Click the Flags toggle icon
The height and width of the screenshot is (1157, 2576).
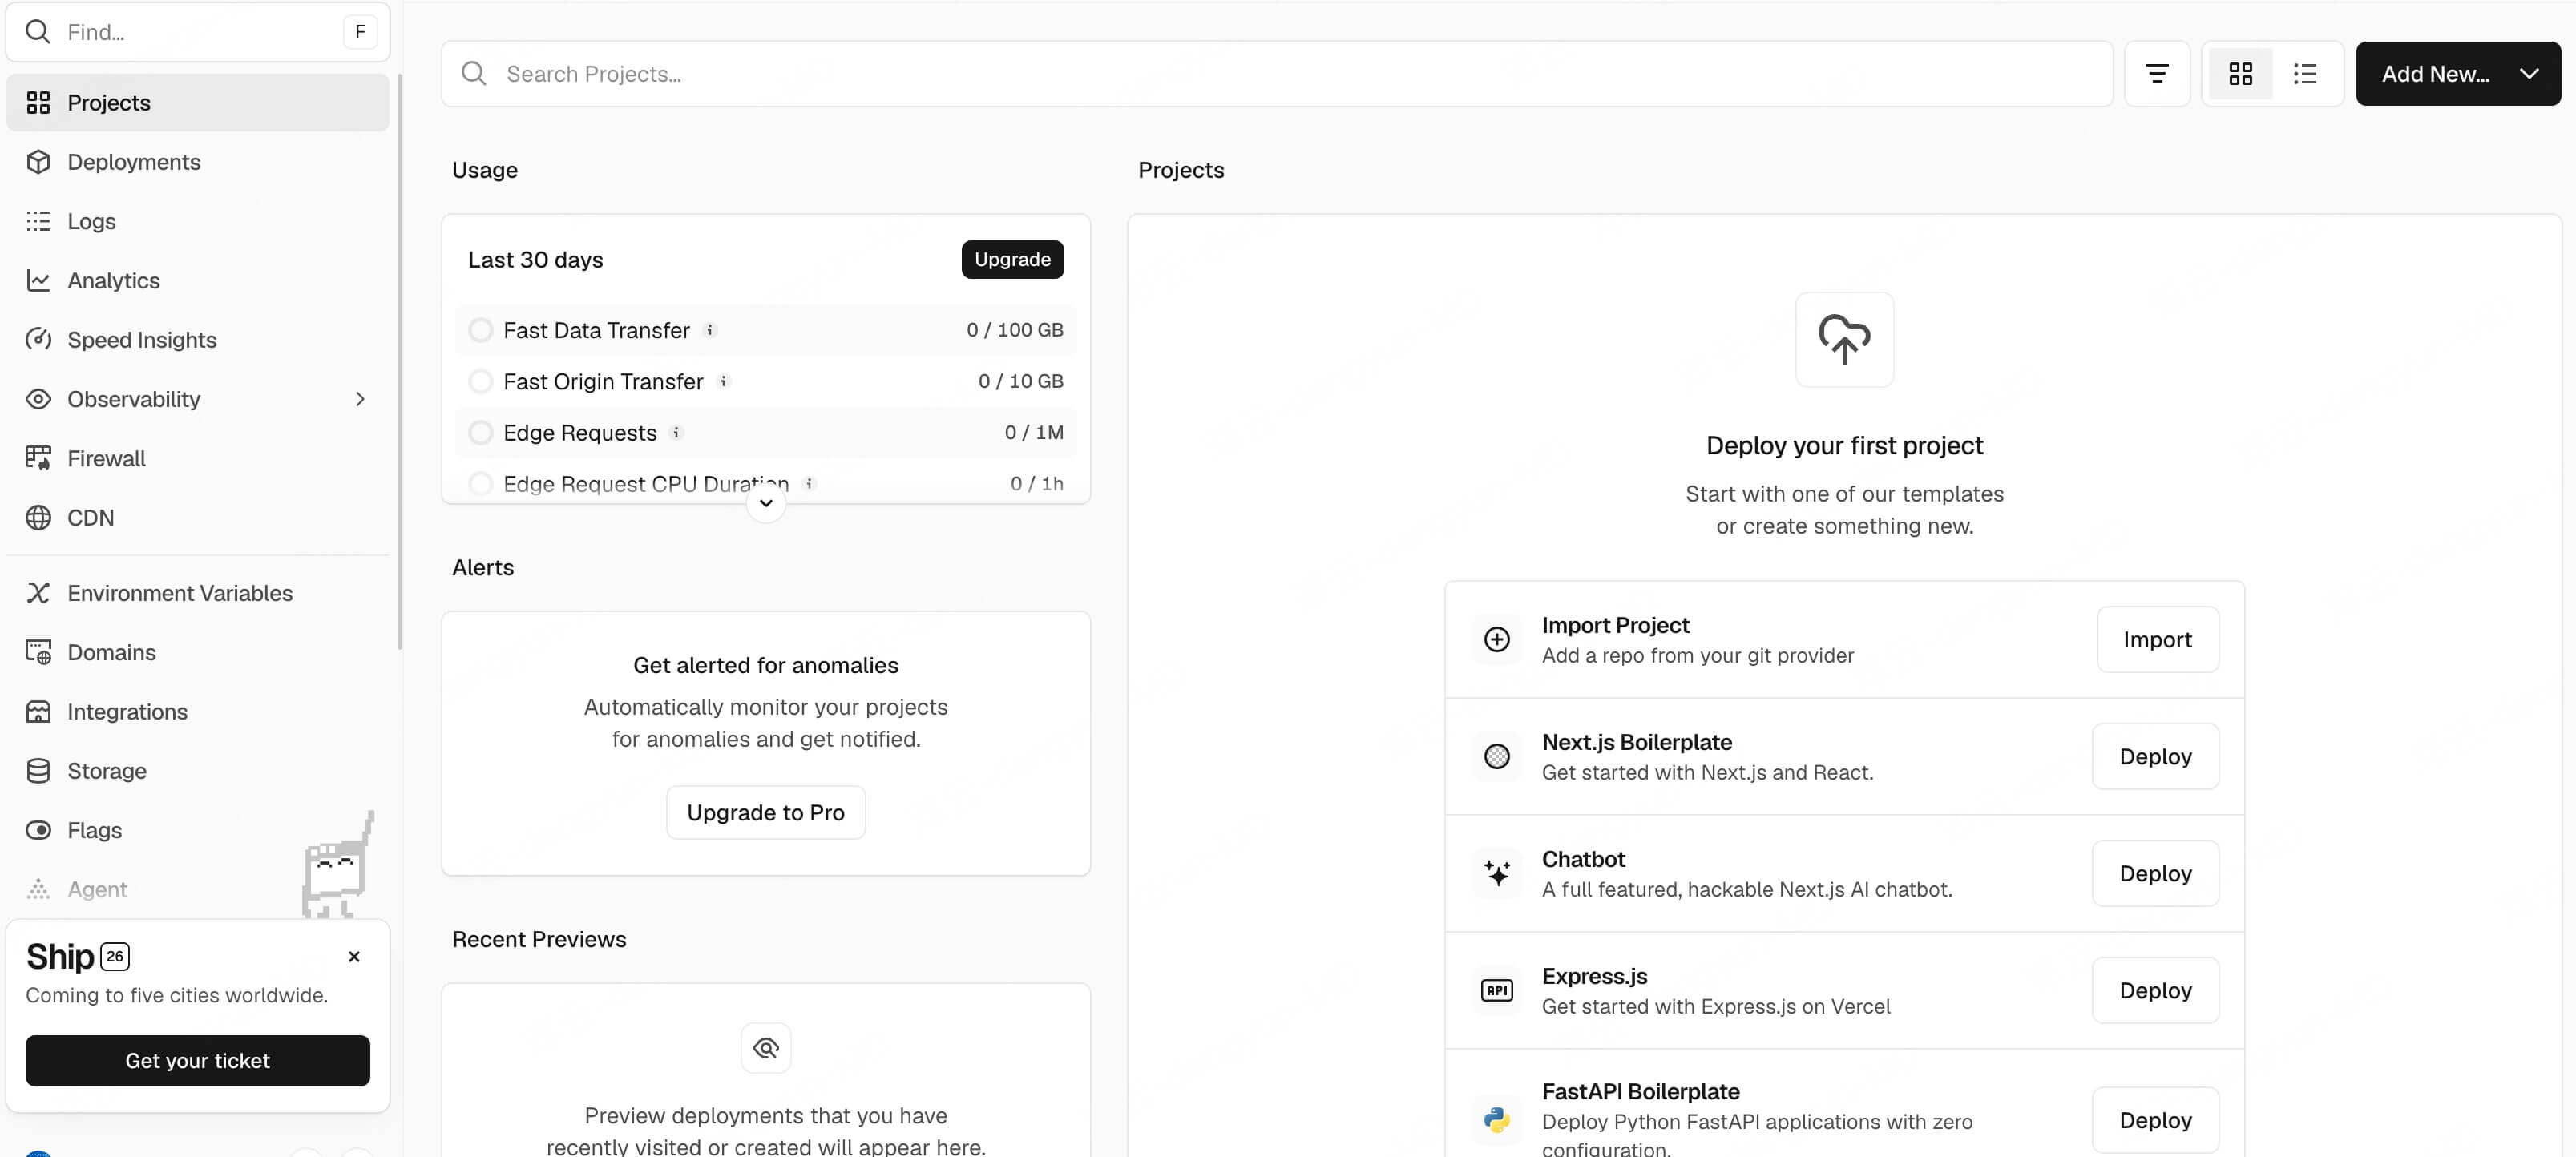pos(38,830)
